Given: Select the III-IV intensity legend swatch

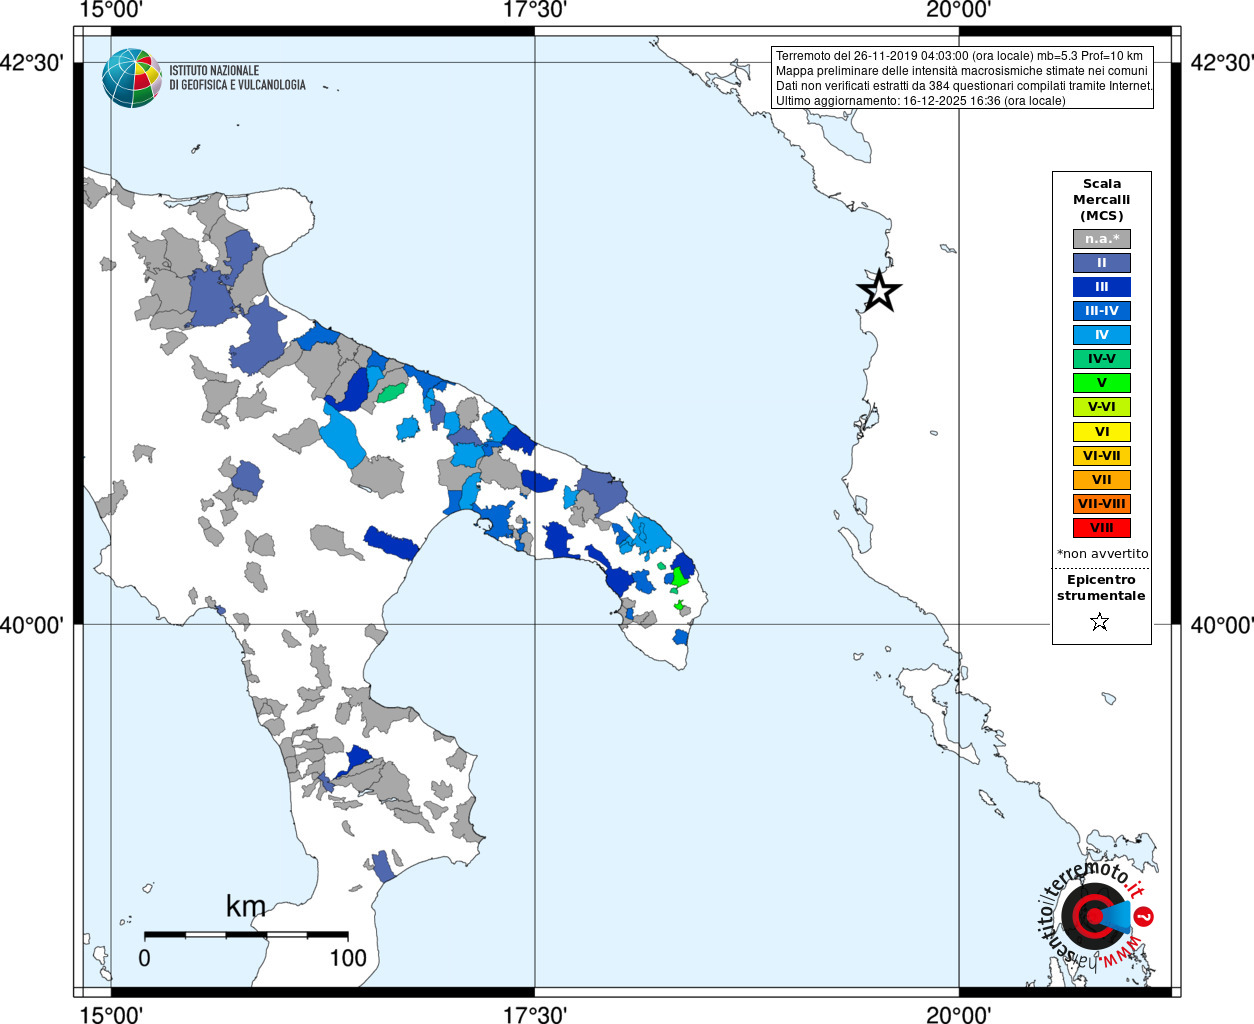Looking at the screenshot, I should 1102,311.
